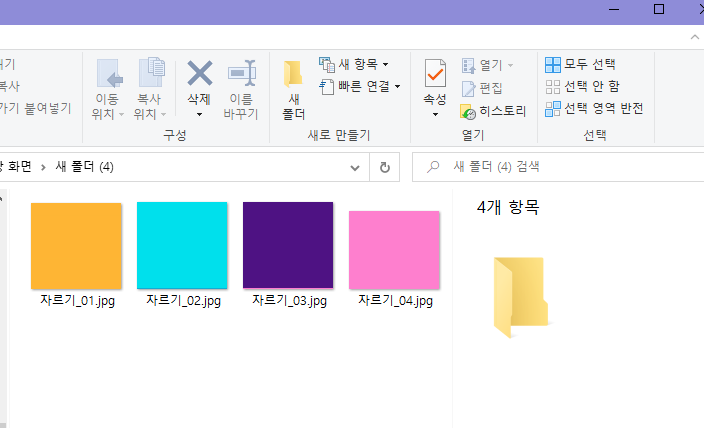Viewport: 704px width, 428px height.
Task: Click the 자르기_02.jpg file name
Action: 183,300
